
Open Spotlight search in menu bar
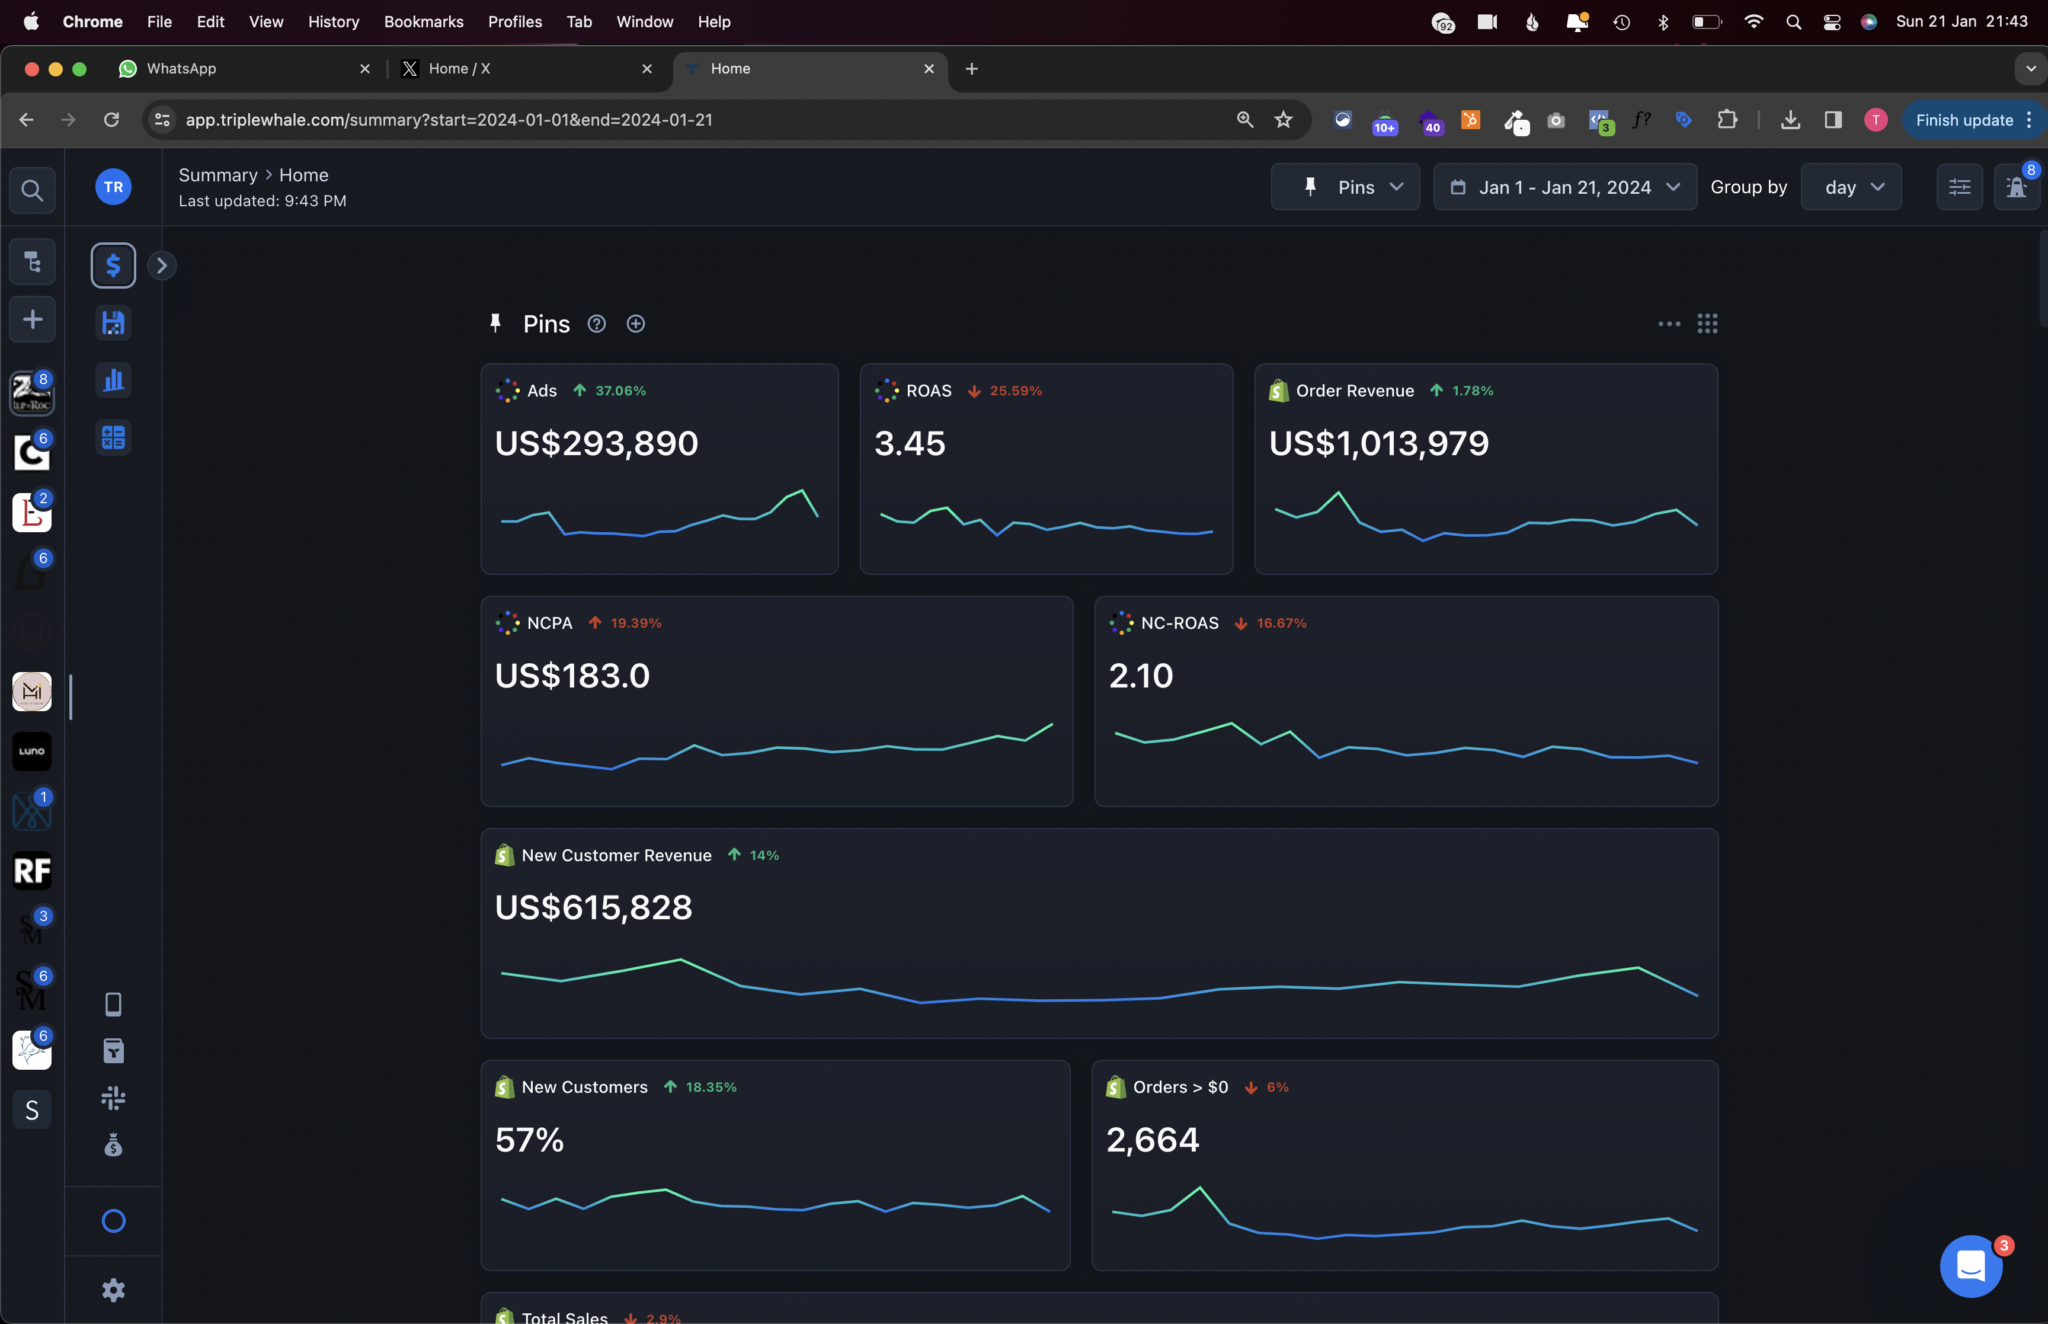(1793, 21)
